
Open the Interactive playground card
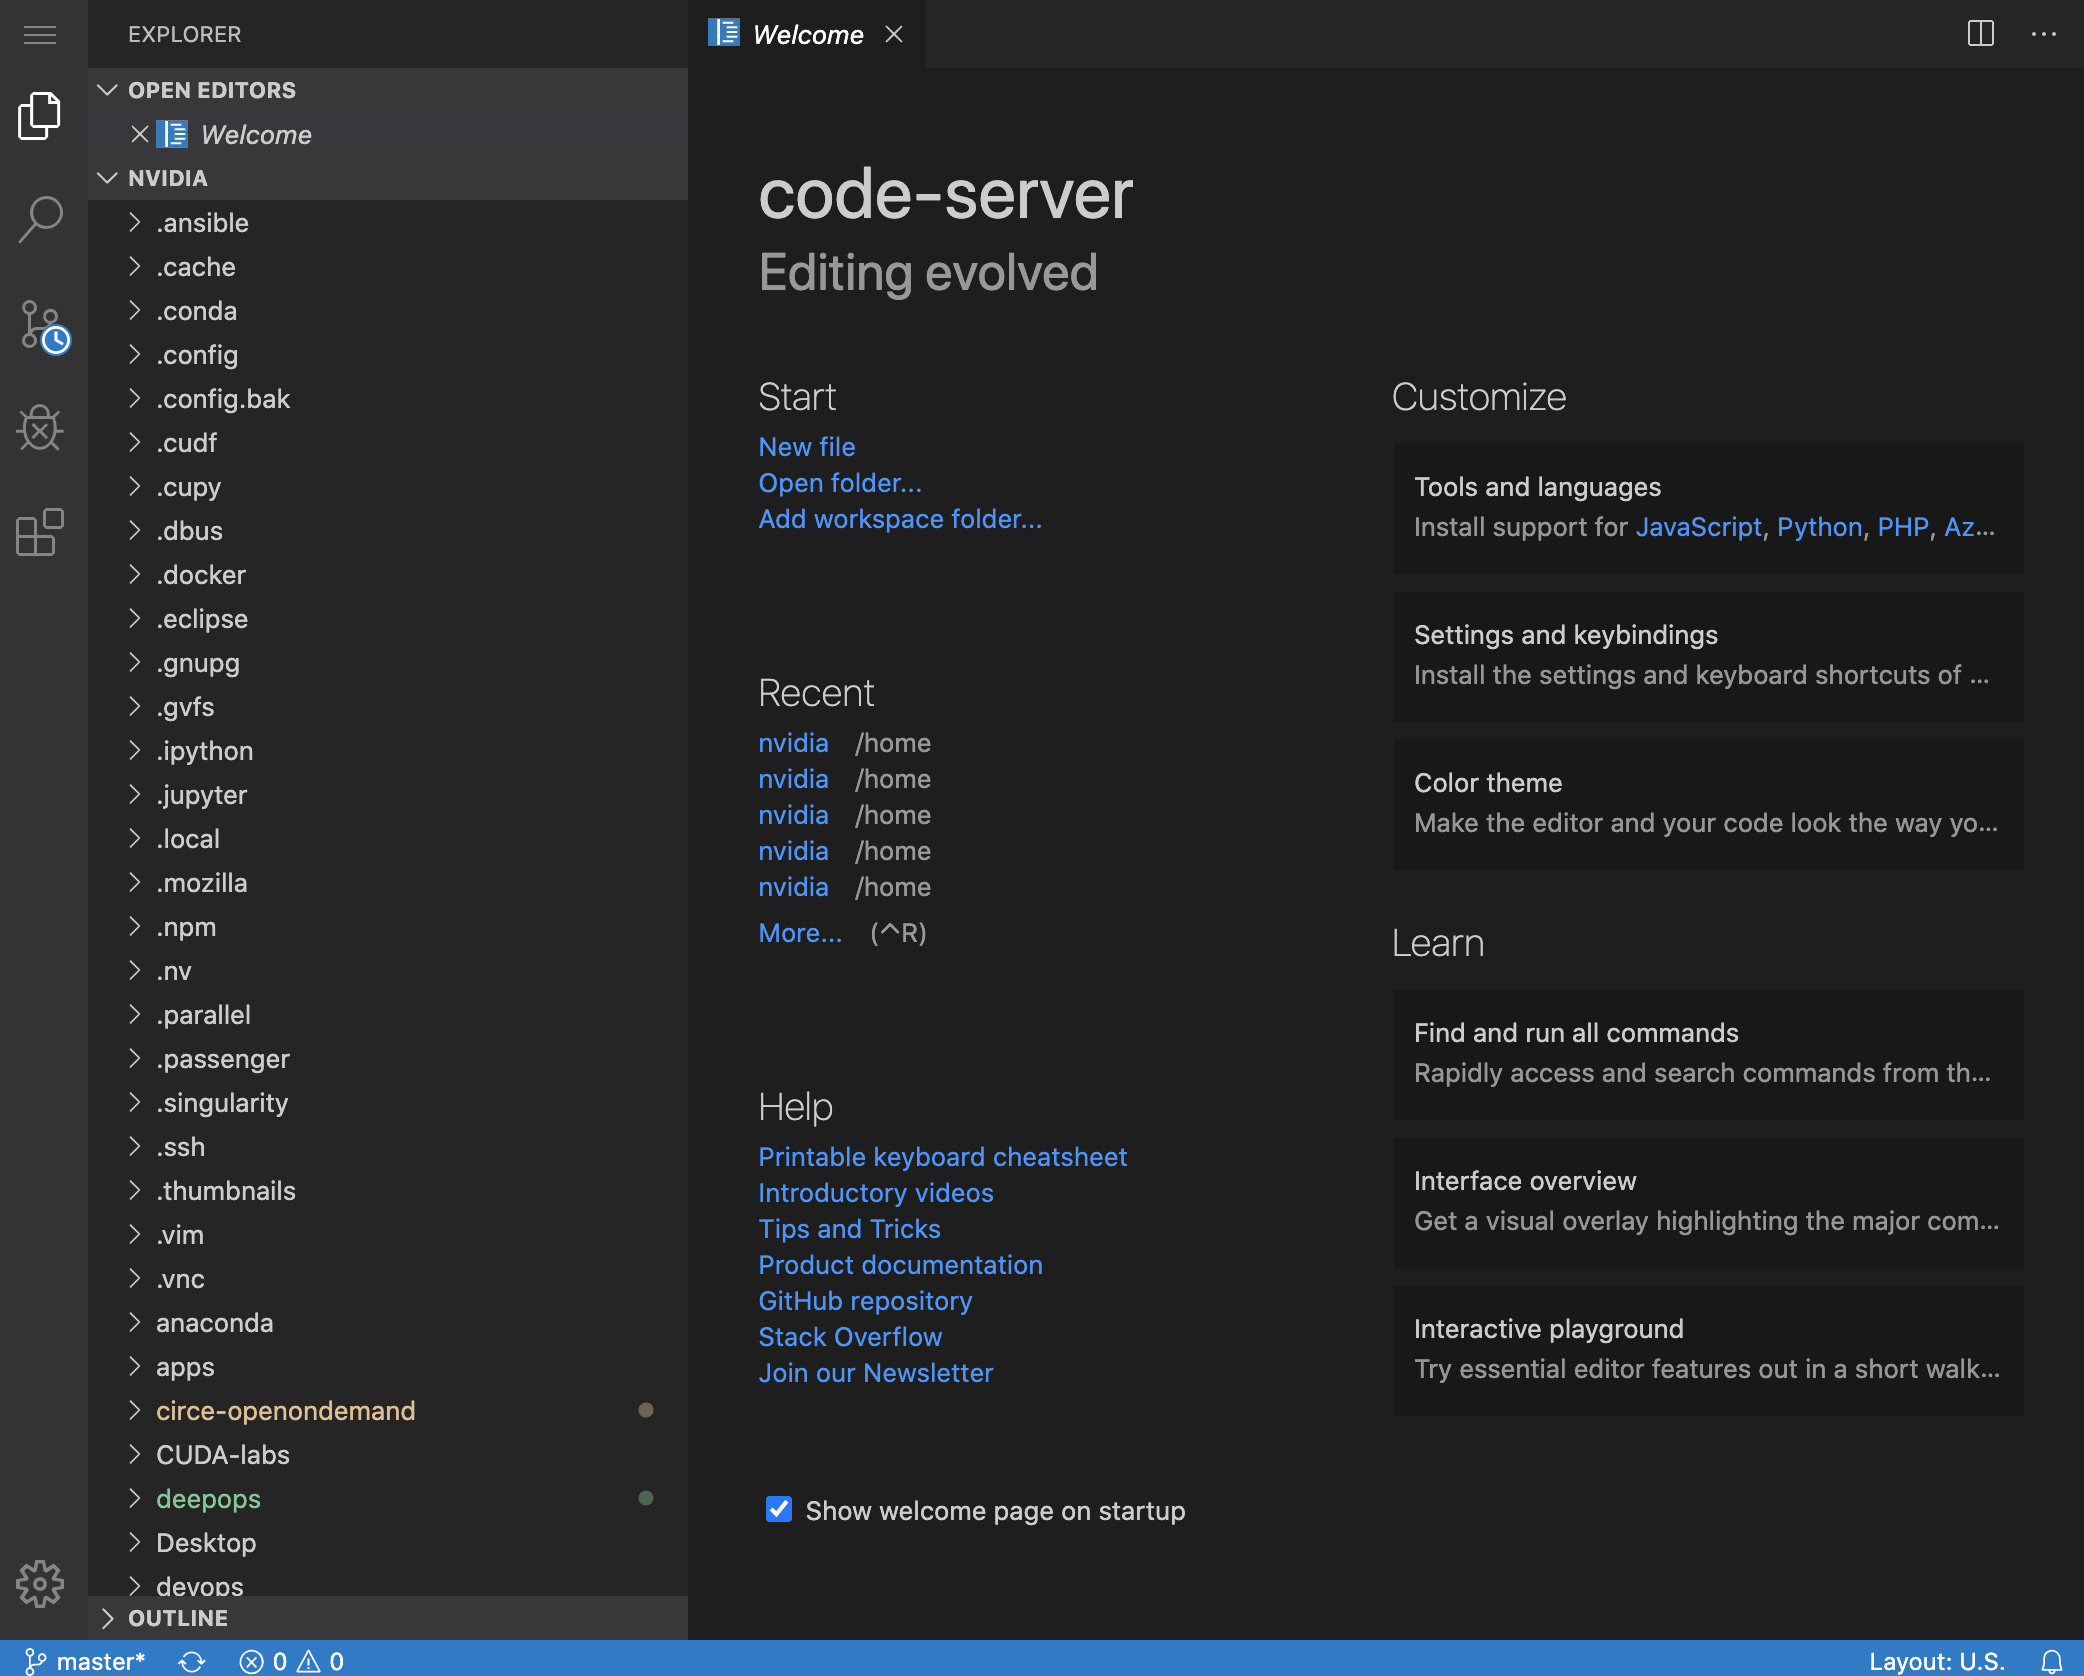click(x=1708, y=1350)
